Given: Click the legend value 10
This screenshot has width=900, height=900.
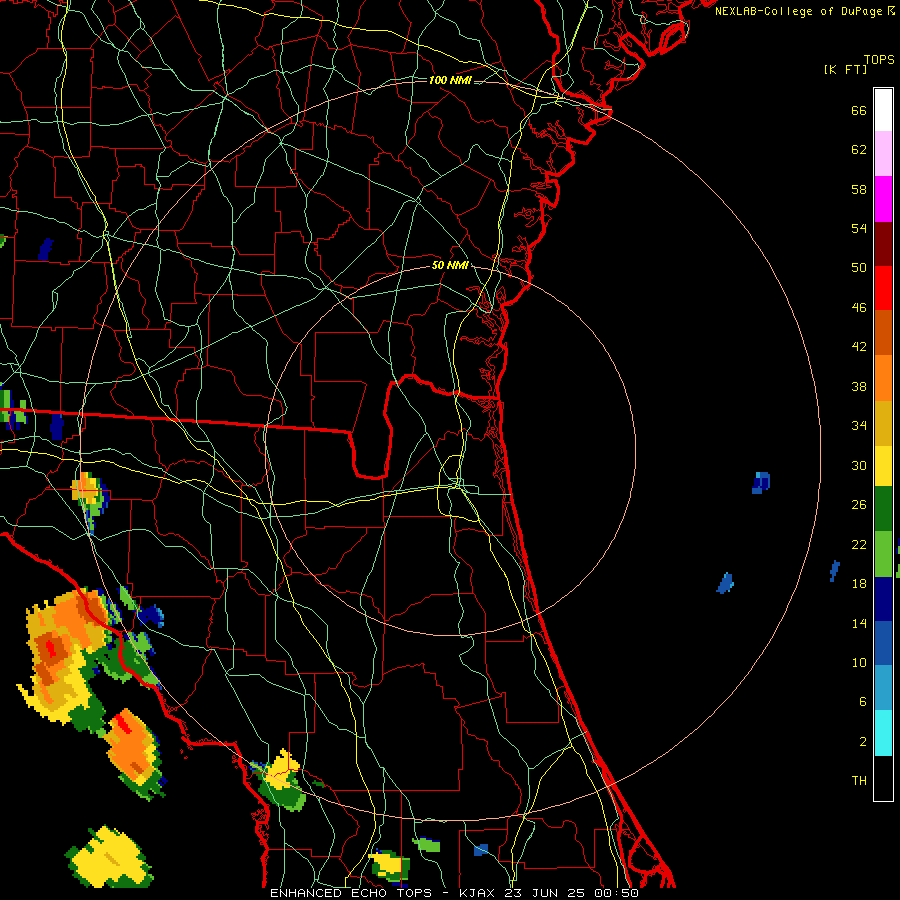Looking at the screenshot, I should [859, 662].
